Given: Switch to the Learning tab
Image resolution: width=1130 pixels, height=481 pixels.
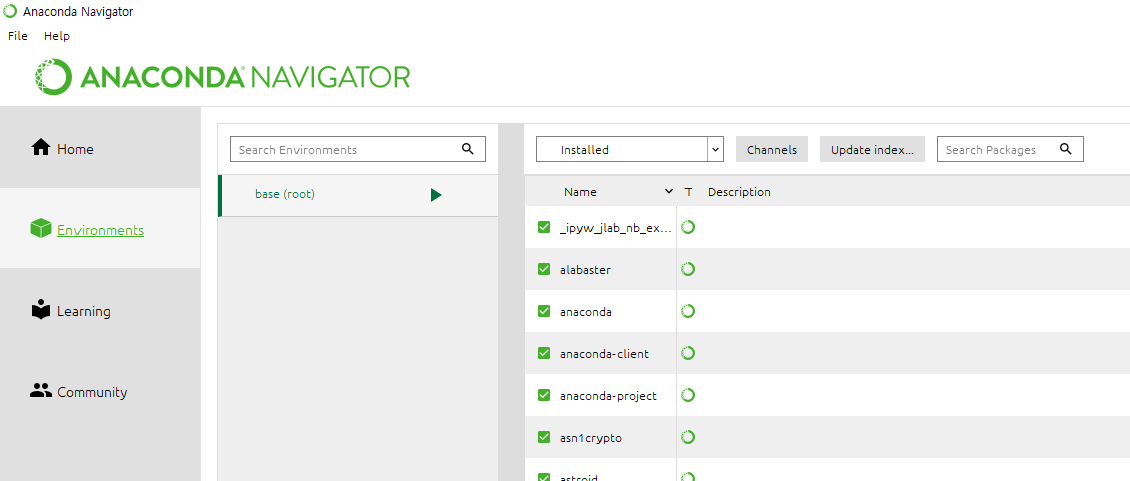Looking at the screenshot, I should (100, 309).
